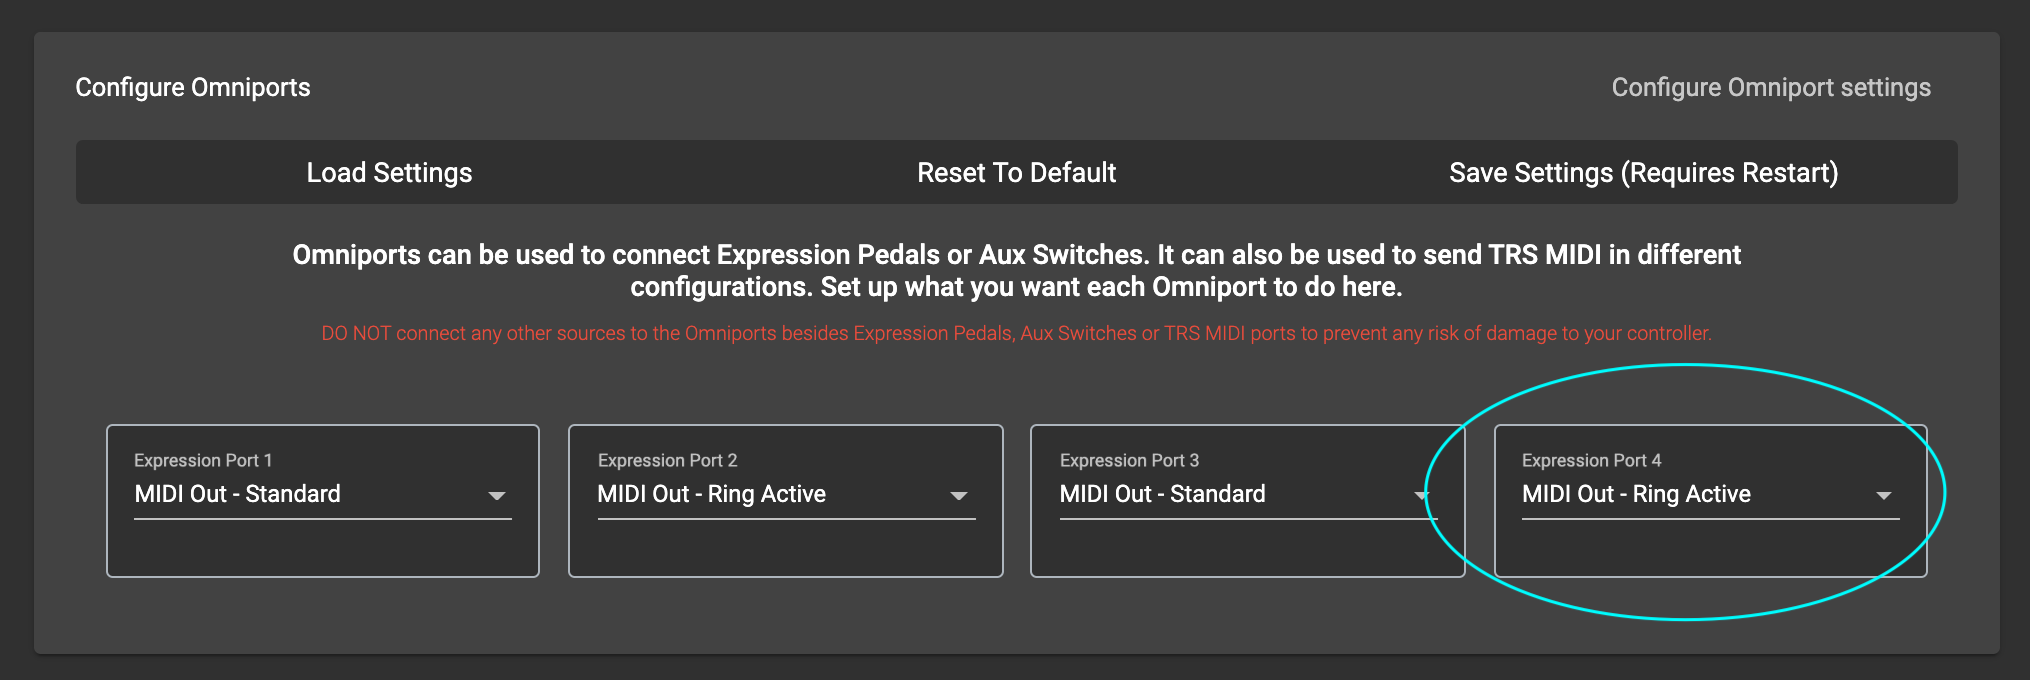
Task: Click the Expression Port 2 dropdown arrow
Action: click(x=959, y=496)
